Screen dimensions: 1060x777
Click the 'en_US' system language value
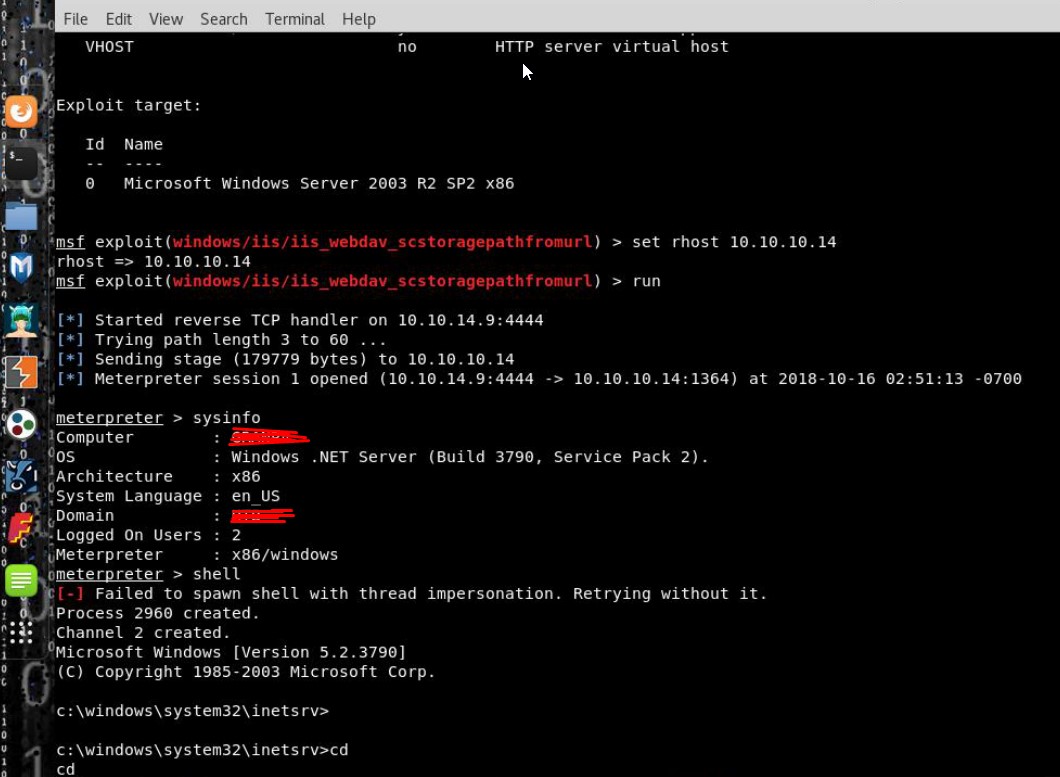[x=256, y=496]
